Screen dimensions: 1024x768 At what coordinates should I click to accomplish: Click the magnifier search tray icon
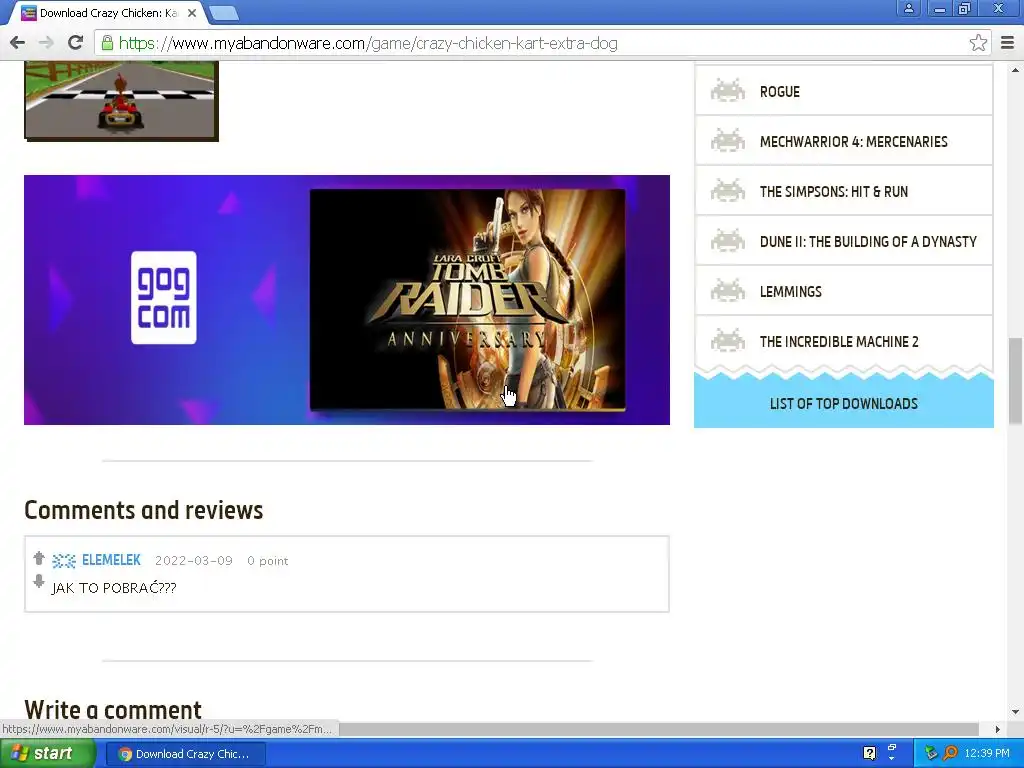click(x=950, y=753)
